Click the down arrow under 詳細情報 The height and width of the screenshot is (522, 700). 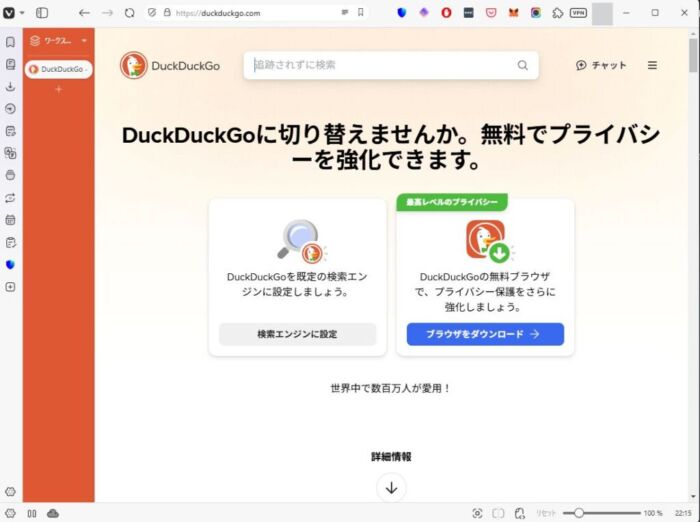[x=391, y=488]
